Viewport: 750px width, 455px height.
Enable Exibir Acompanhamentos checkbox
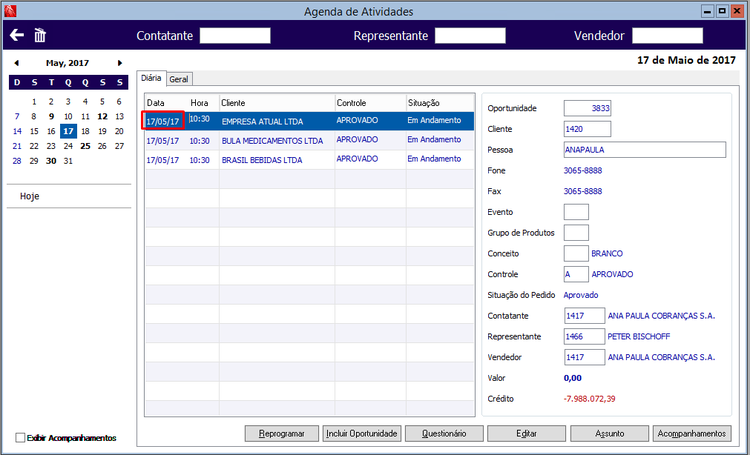click(x=20, y=437)
